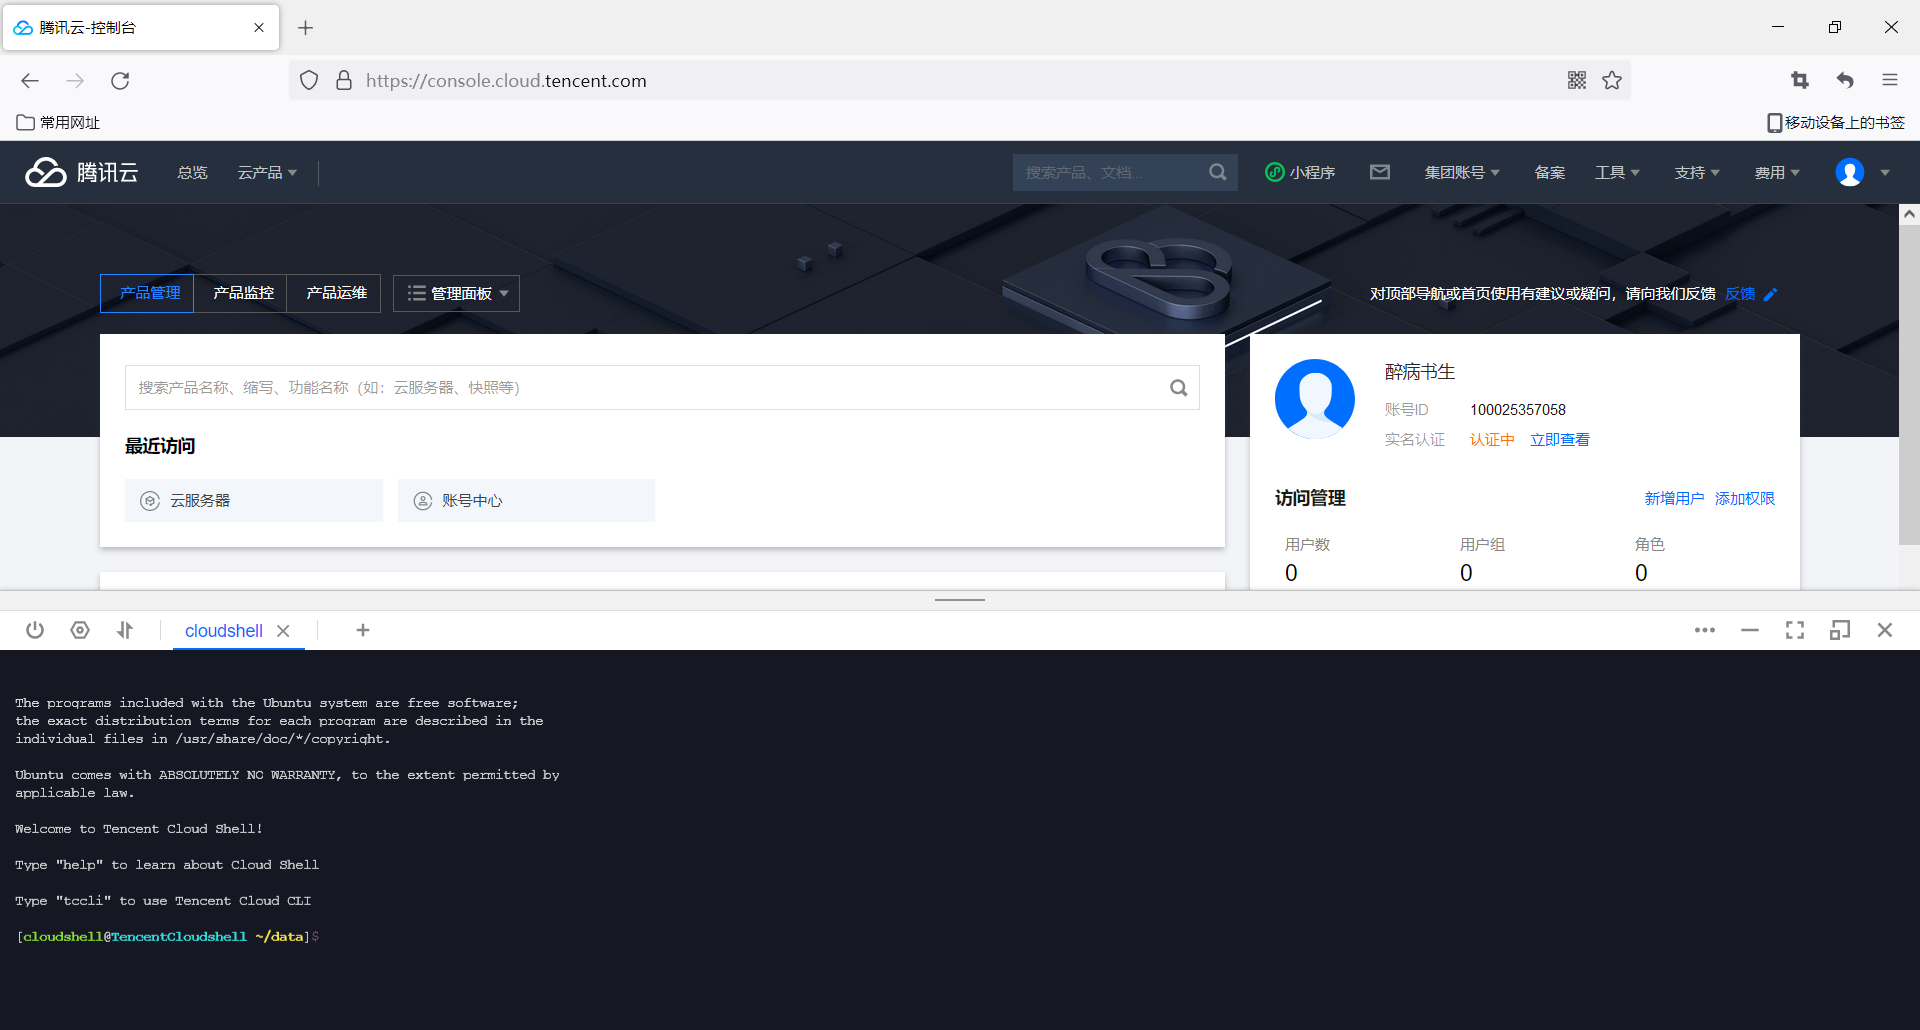Open cloudshell settings gear icon
Viewport: 1920px width, 1030px height.
tap(80, 630)
